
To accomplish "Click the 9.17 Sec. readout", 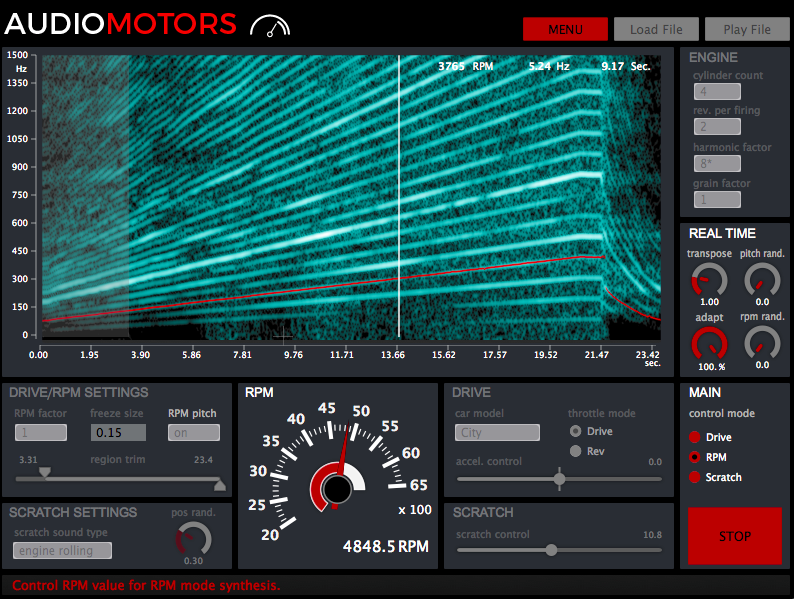I will 625,66.
